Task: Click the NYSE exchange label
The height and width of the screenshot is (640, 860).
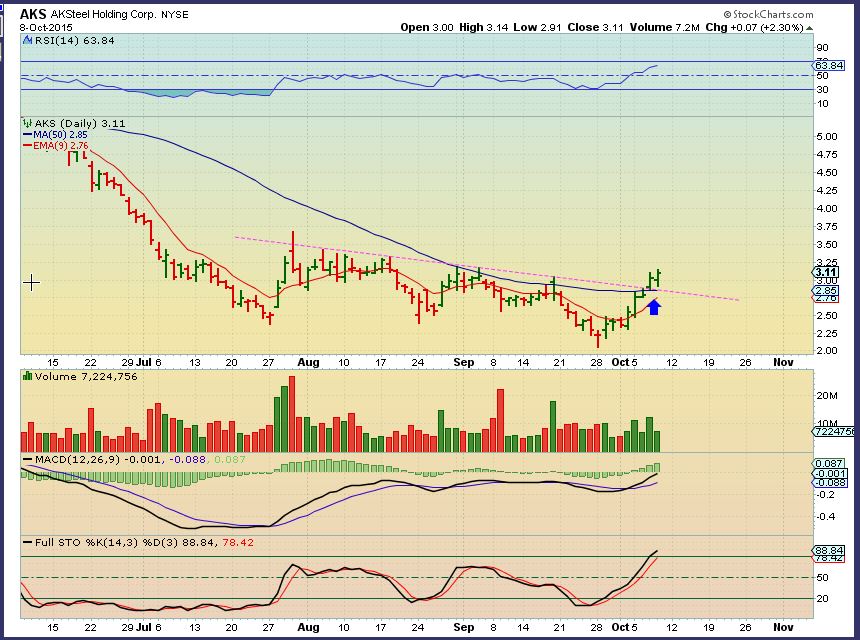Action: click(x=174, y=15)
